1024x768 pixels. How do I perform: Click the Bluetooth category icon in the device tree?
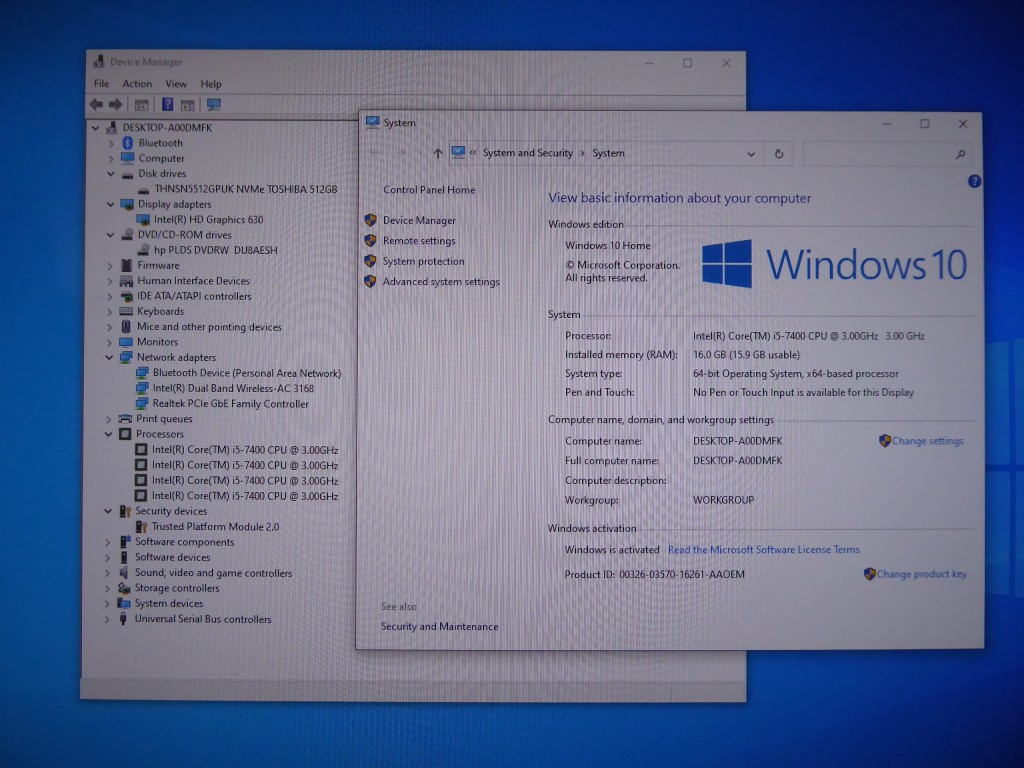[x=128, y=143]
